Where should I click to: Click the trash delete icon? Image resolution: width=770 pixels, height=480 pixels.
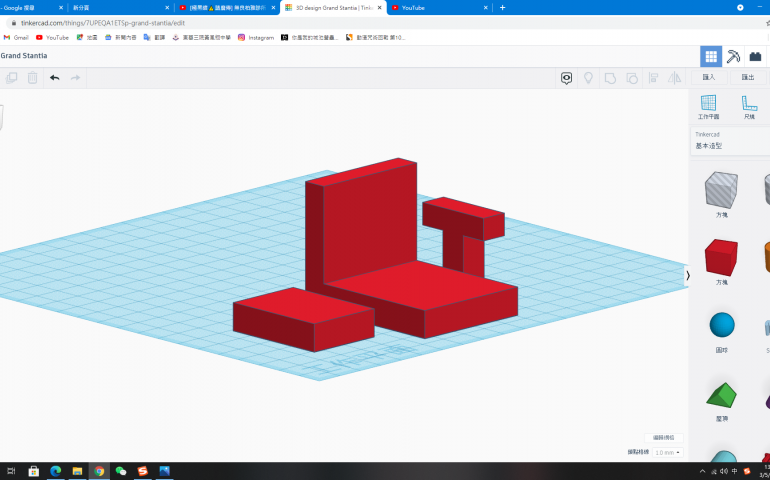point(32,78)
